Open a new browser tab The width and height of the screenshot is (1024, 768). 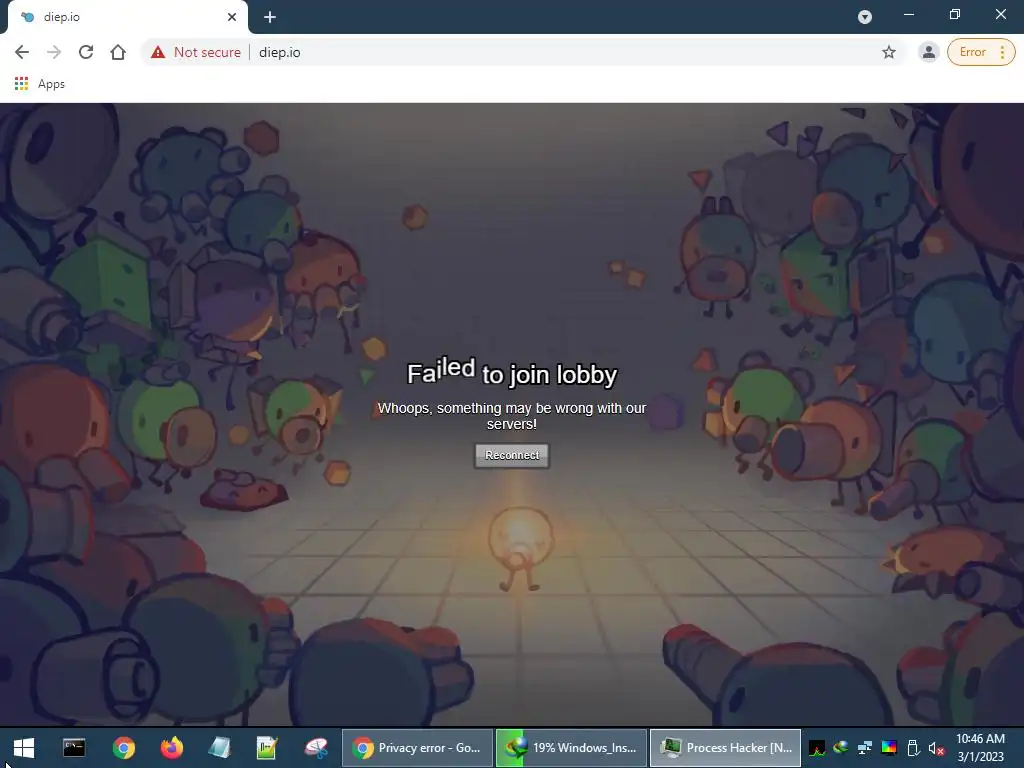point(270,17)
